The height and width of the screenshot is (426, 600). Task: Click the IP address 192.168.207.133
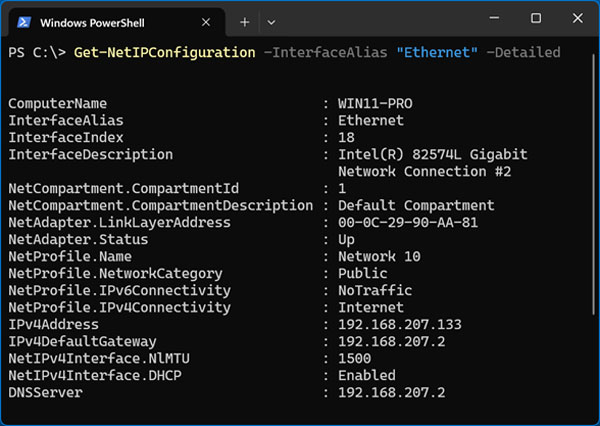(x=400, y=325)
